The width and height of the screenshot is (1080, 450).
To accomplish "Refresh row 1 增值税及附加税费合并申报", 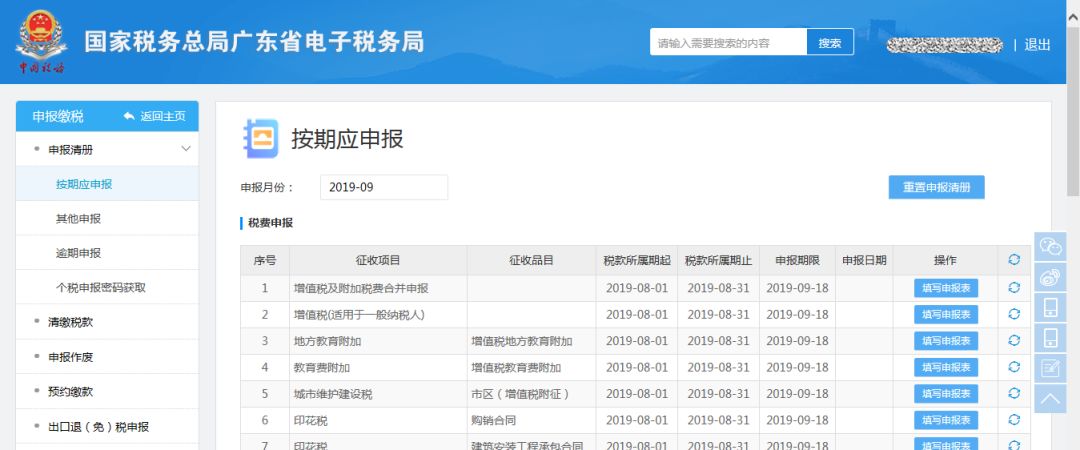I will pos(1014,288).
